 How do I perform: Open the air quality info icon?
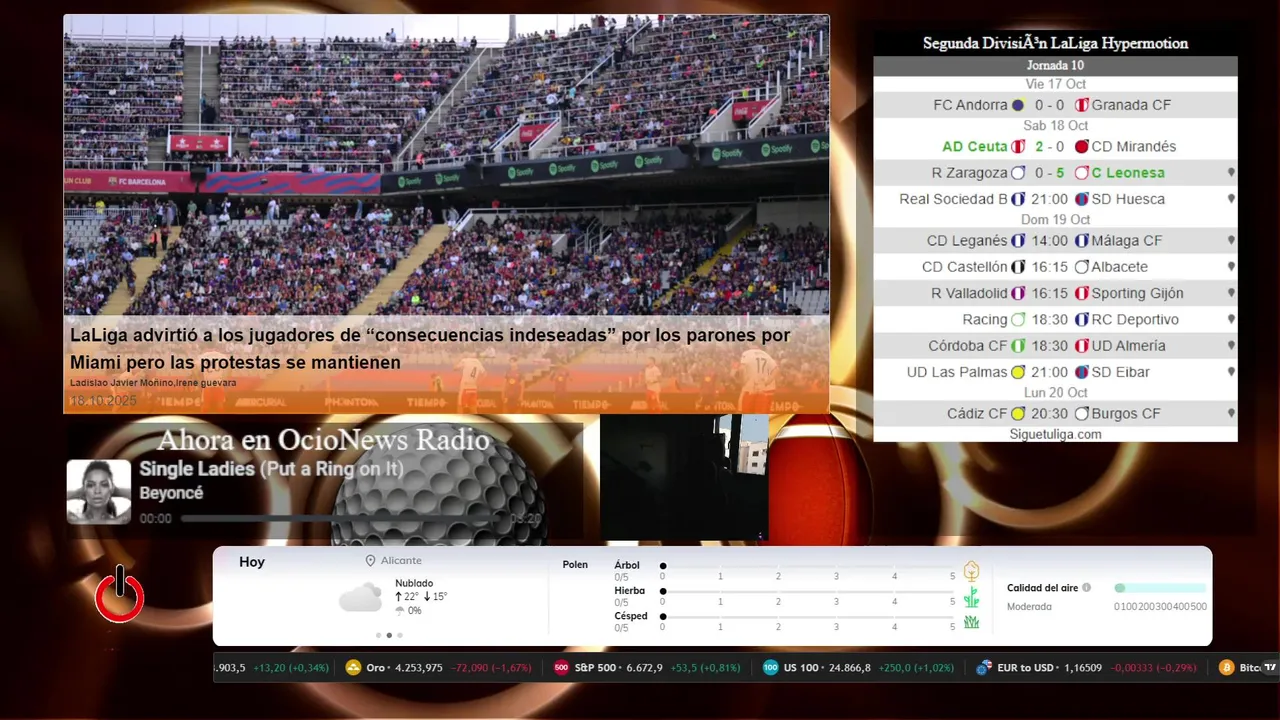[1086, 588]
